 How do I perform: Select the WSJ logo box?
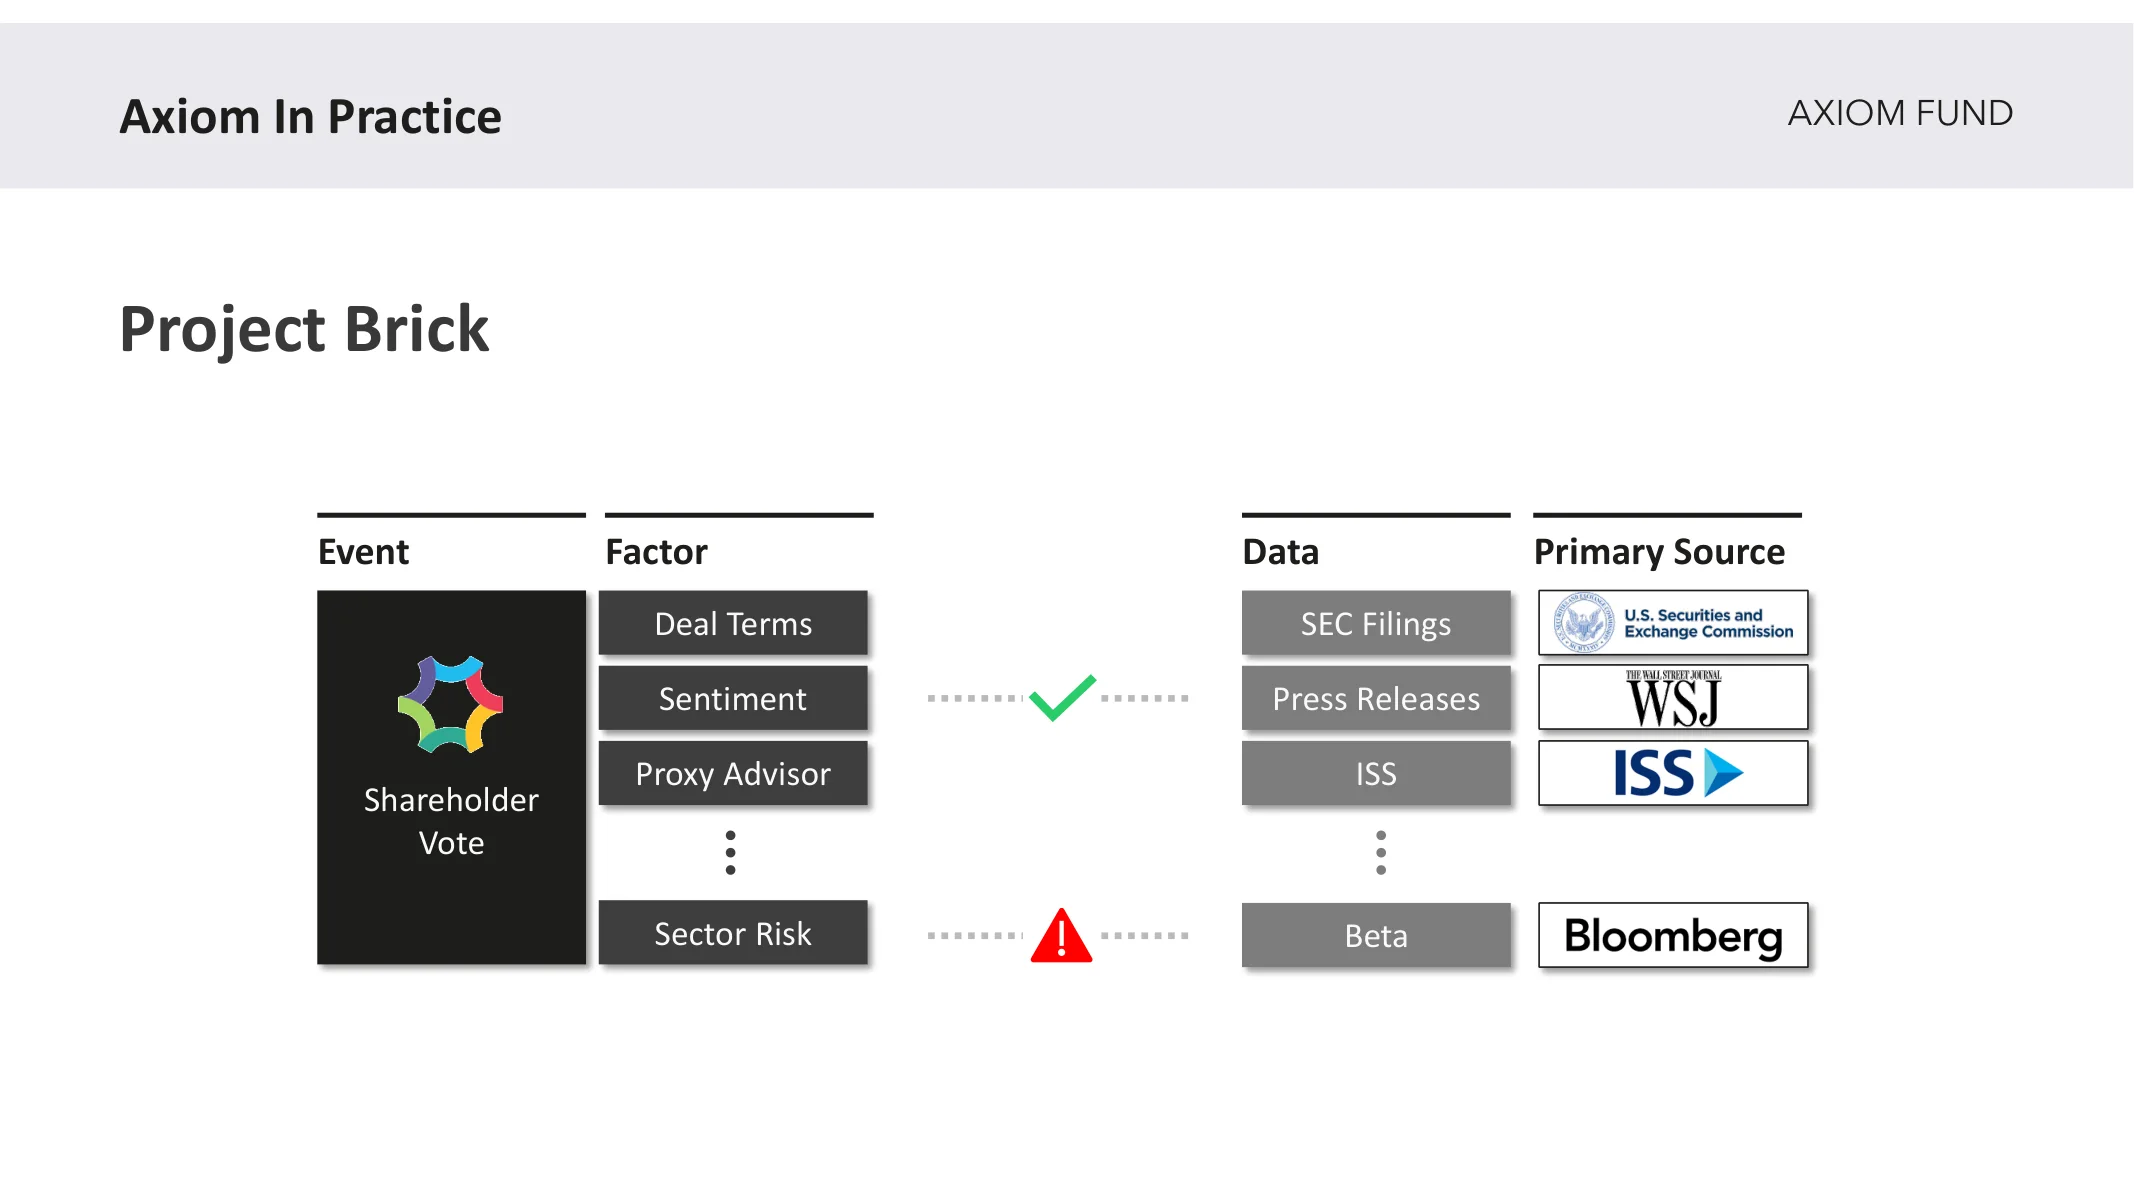coord(1673,697)
